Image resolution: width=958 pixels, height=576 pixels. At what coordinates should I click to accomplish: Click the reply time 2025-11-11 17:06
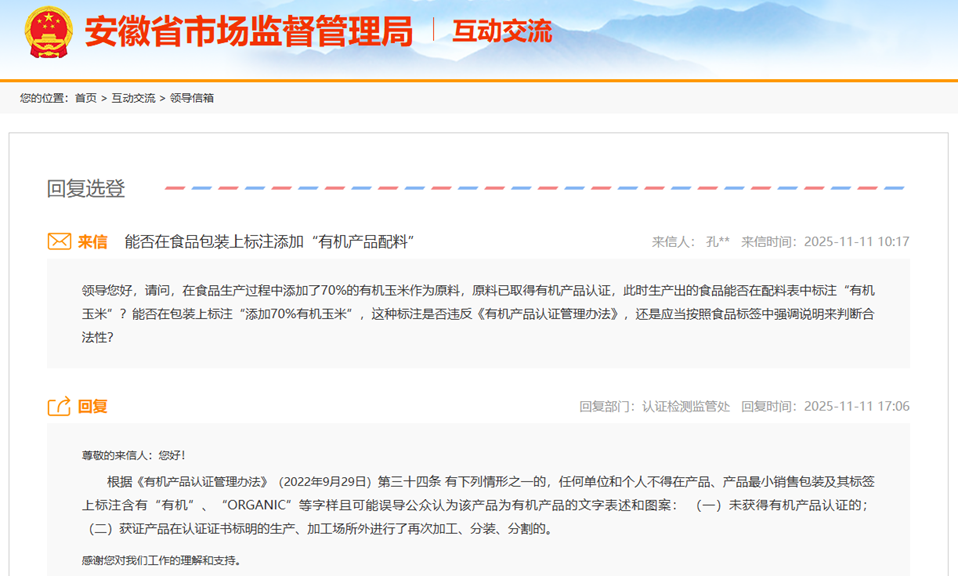pyautogui.click(x=857, y=406)
